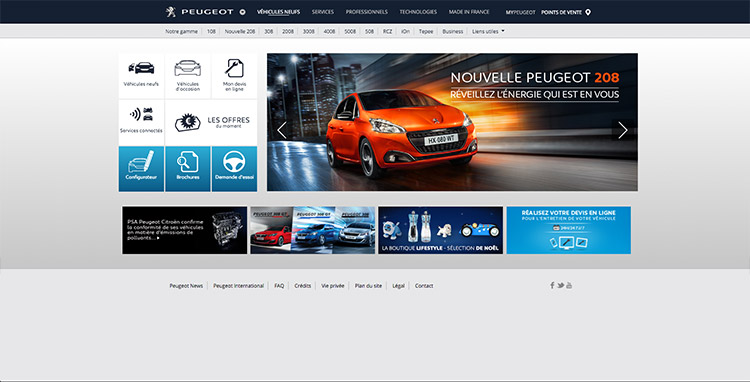This screenshot has height=382, width=750.
Task: Open the Mon devis en ligne tile
Action: [x=234, y=76]
